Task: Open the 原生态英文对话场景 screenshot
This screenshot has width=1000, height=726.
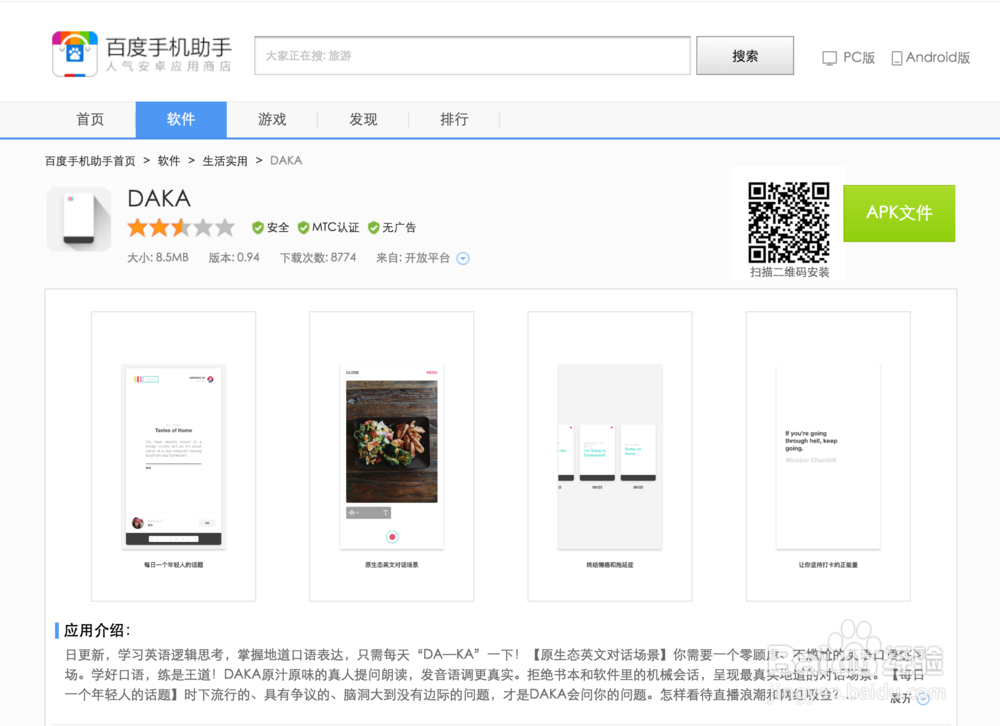Action: pyautogui.click(x=392, y=456)
